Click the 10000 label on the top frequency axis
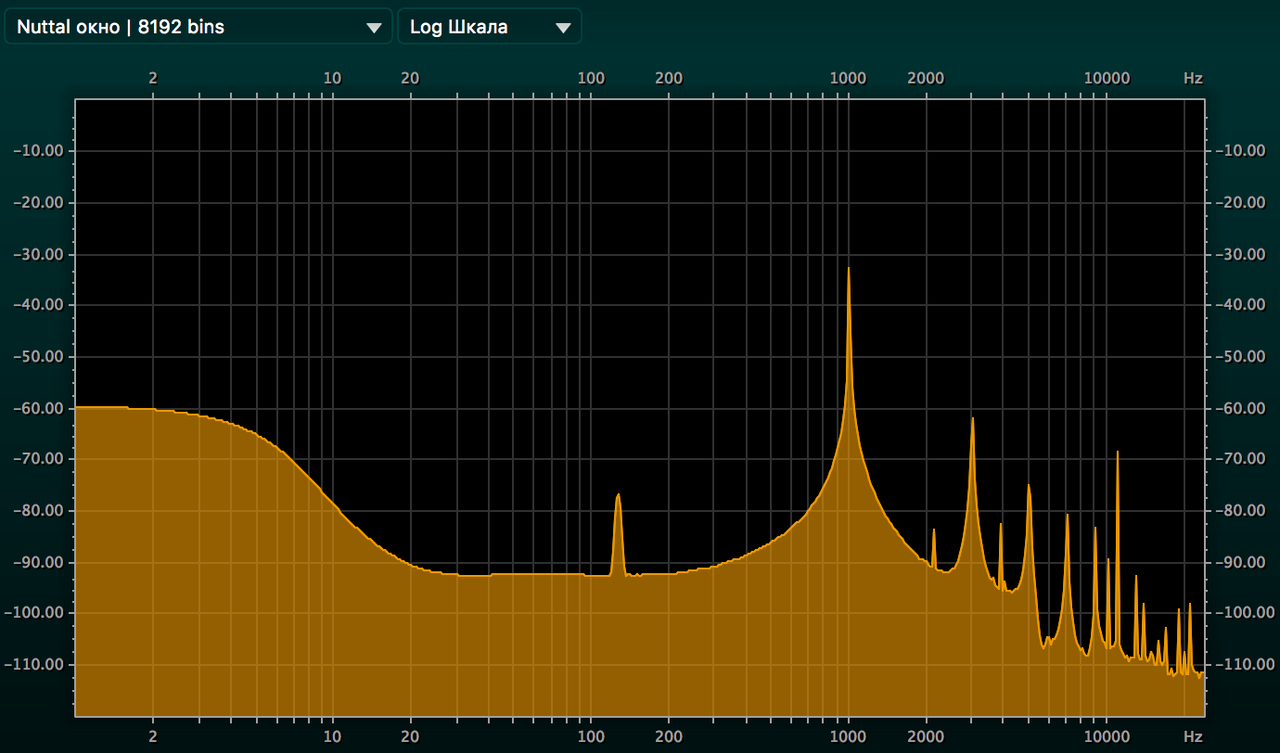The width and height of the screenshot is (1280, 753). [x=1106, y=78]
